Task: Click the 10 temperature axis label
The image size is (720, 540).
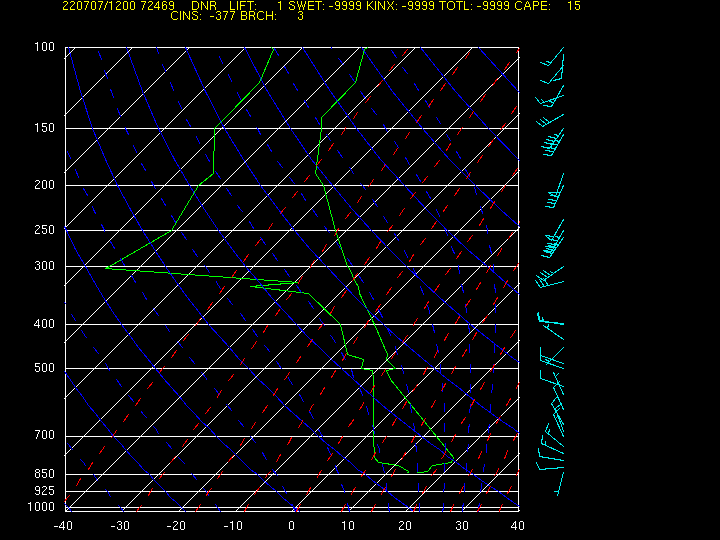Action: [348, 526]
